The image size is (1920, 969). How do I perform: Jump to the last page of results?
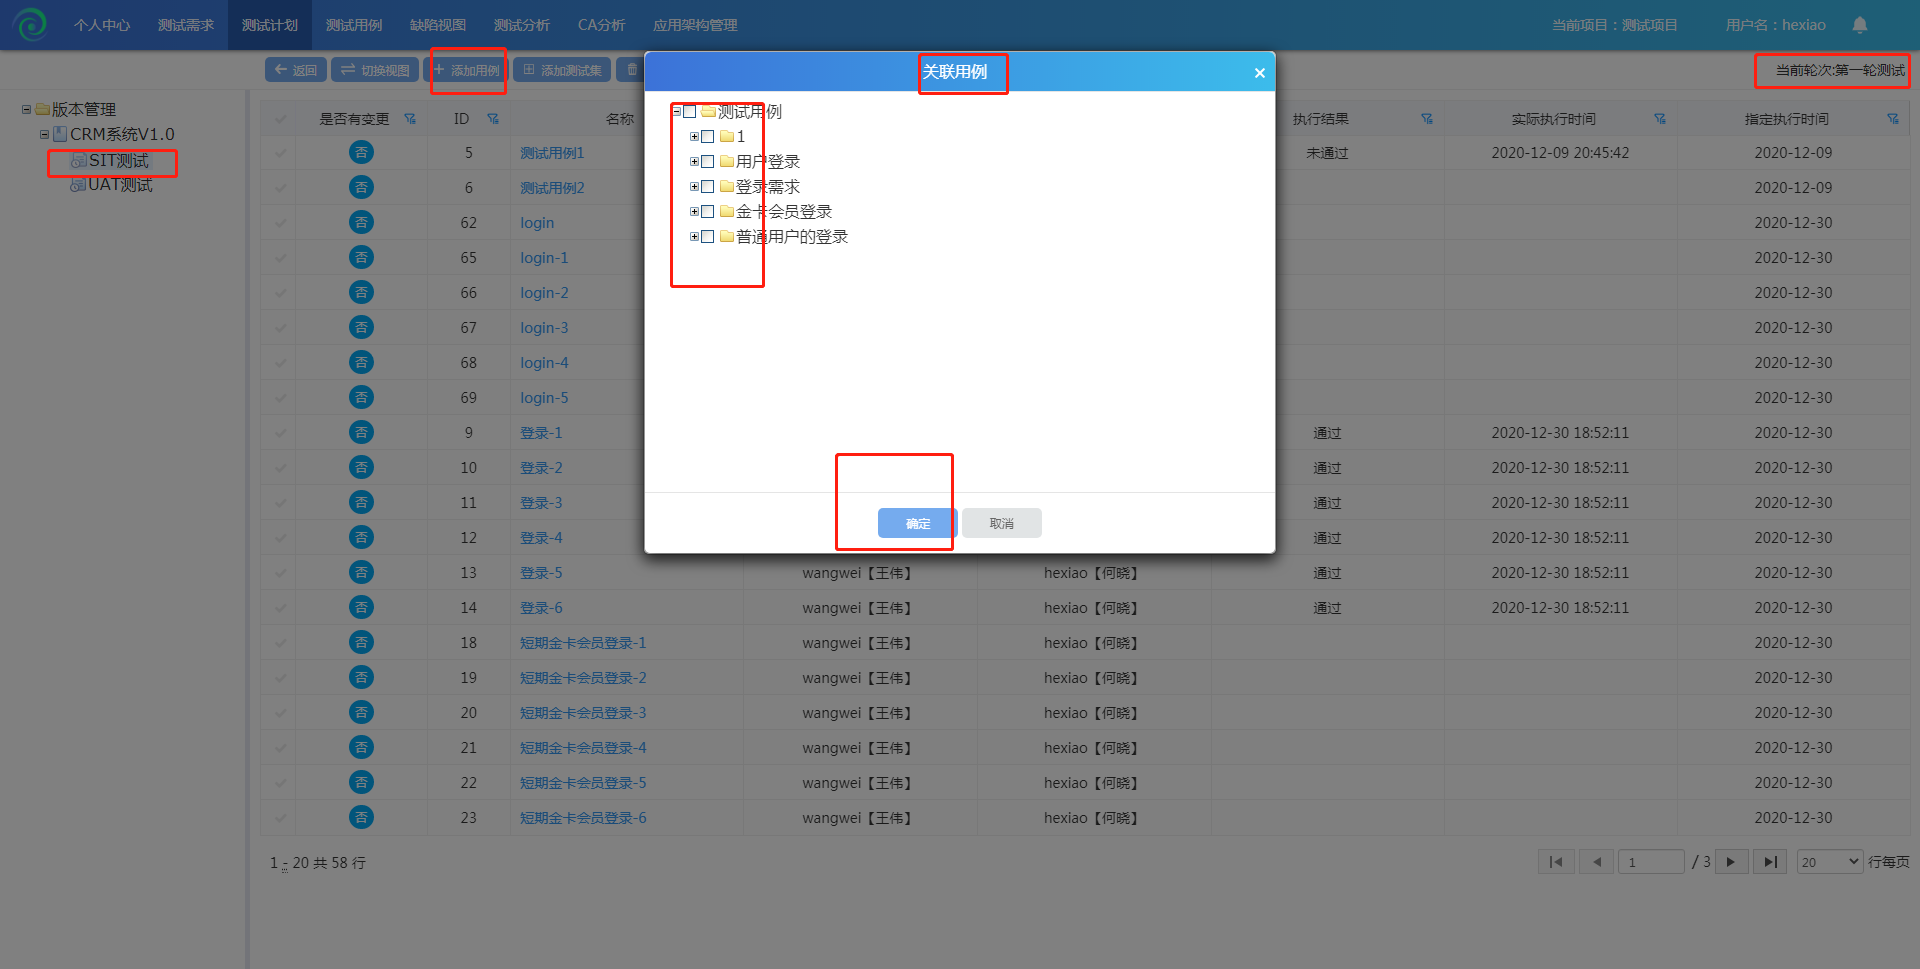tap(1770, 862)
